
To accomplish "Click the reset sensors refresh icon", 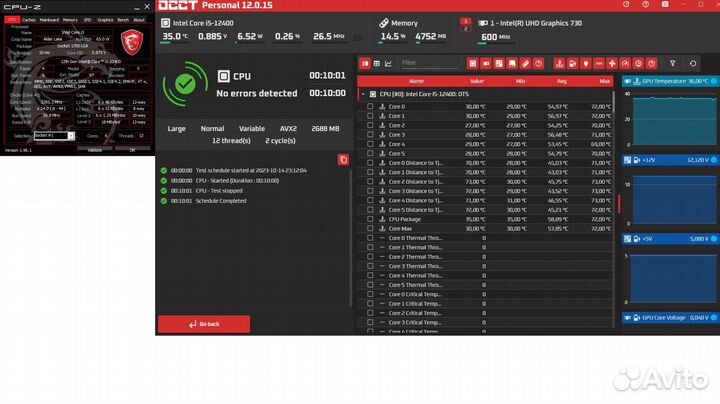I will tap(693, 62).
